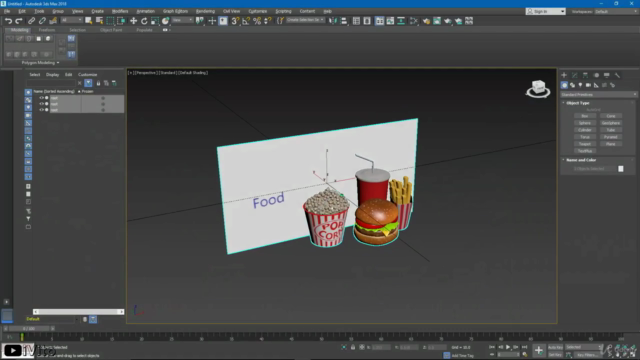Click the Select and Place icon

coord(165,21)
